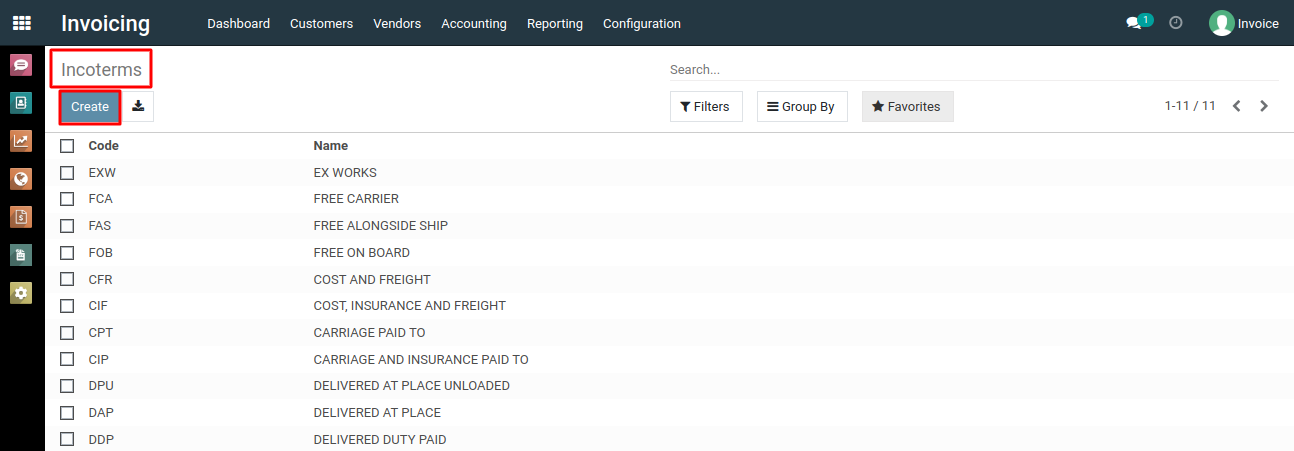Viewport: 1294px width, 451px height.
Task: Go to next page with the right arrow
Action: pyautogui.click(x=1264, y=106)
